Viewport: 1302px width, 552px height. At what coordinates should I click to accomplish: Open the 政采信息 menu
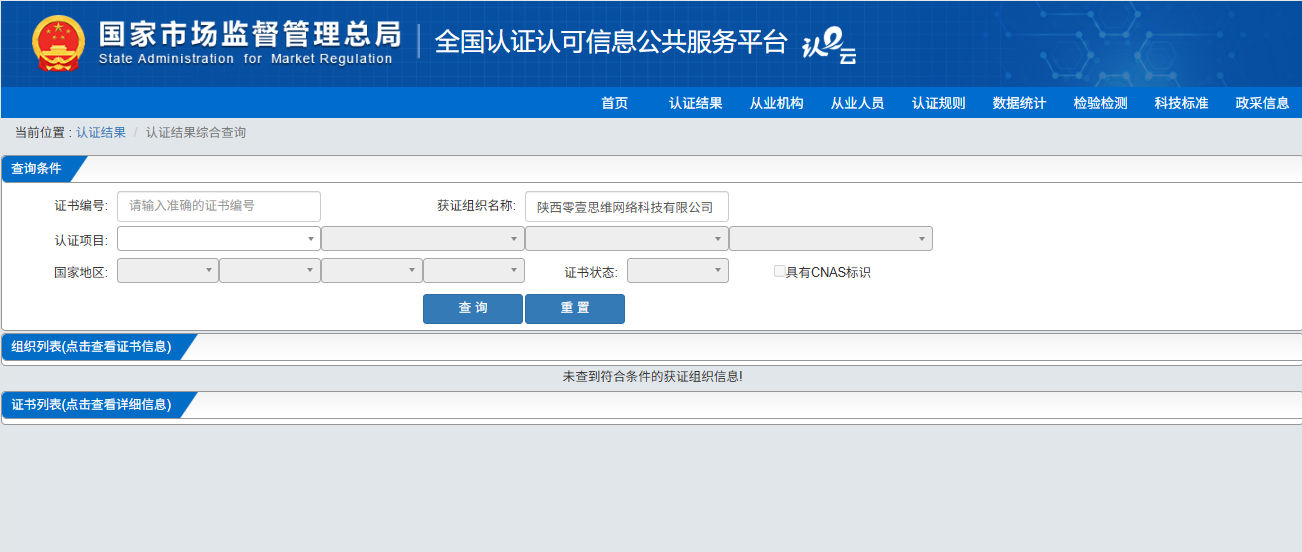pyautogui.click(x=1262, y=103)
